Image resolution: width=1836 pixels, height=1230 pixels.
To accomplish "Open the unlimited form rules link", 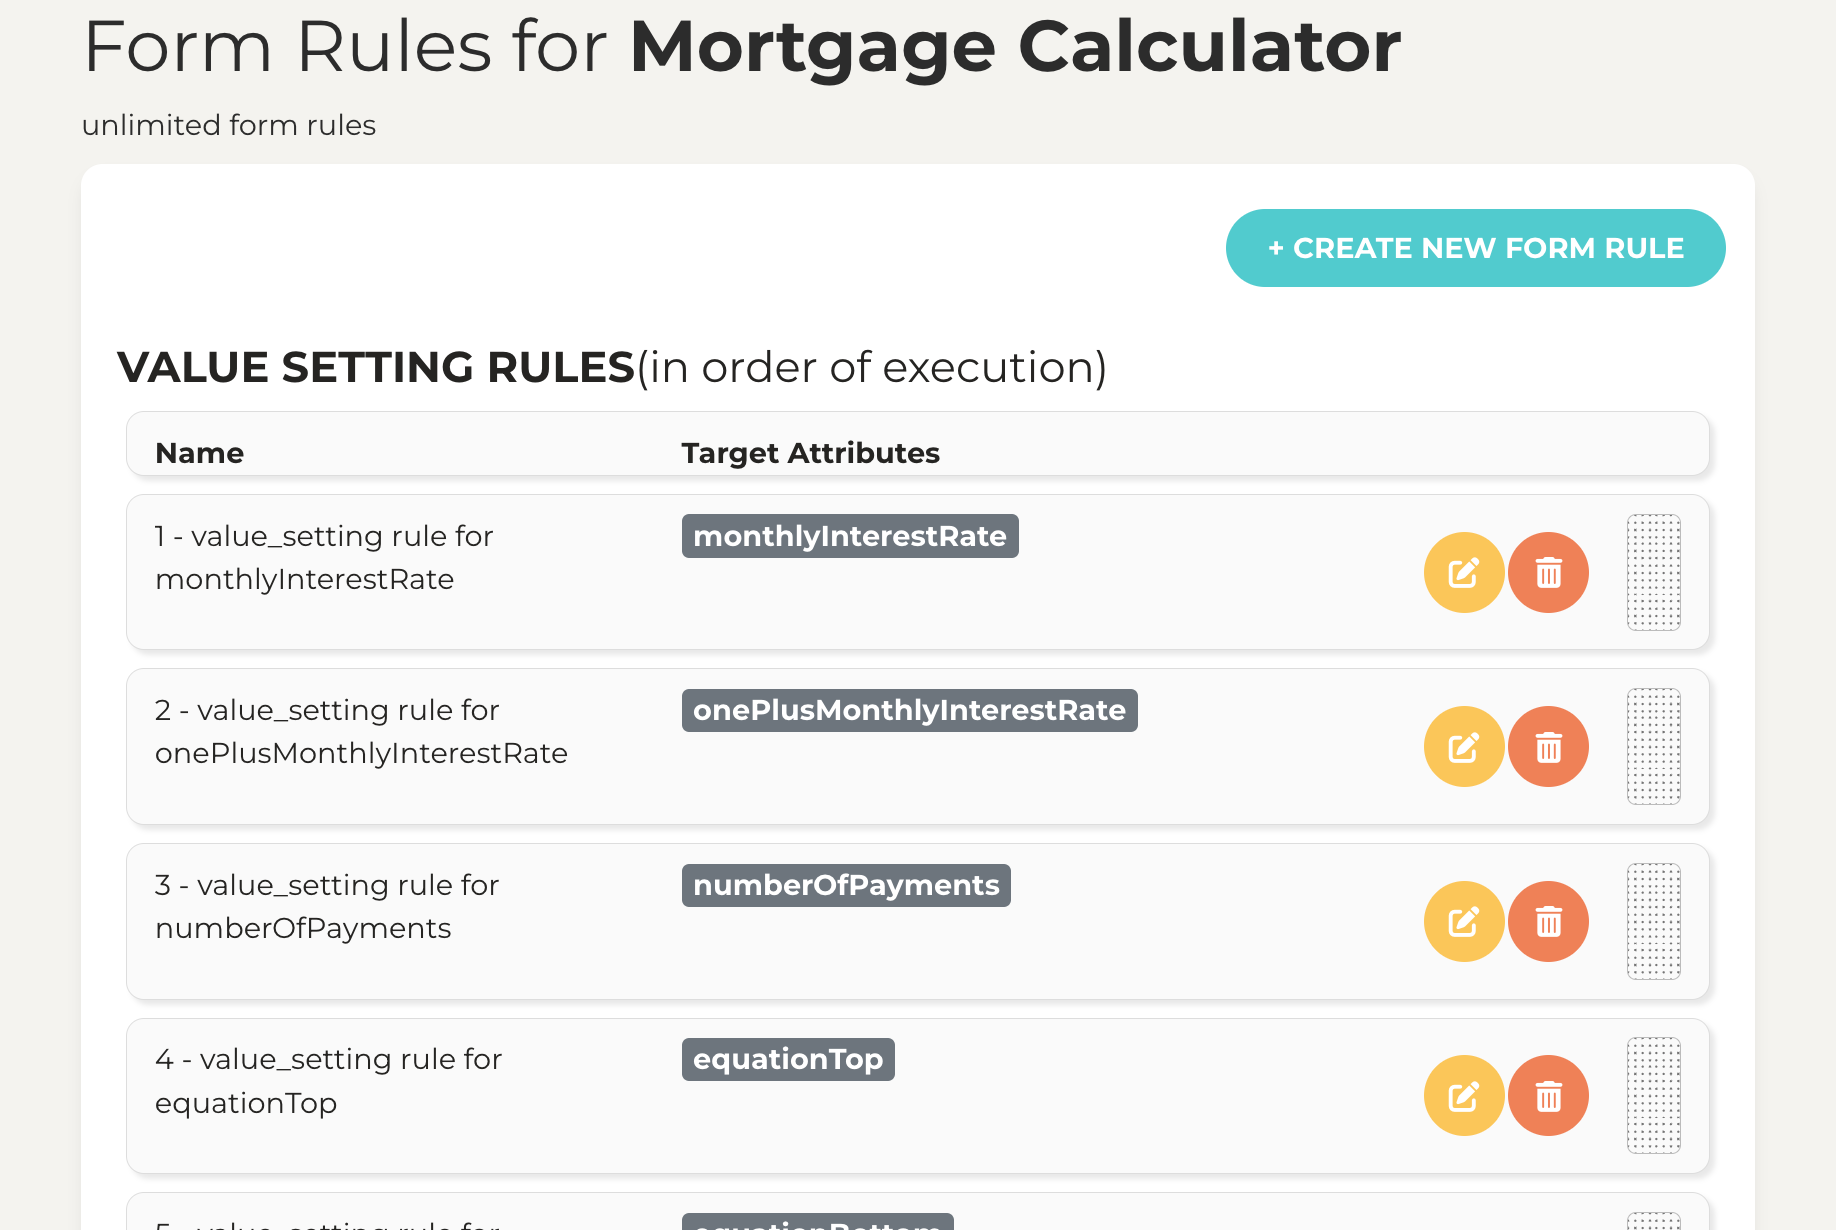I will click(x=228, y=125).
